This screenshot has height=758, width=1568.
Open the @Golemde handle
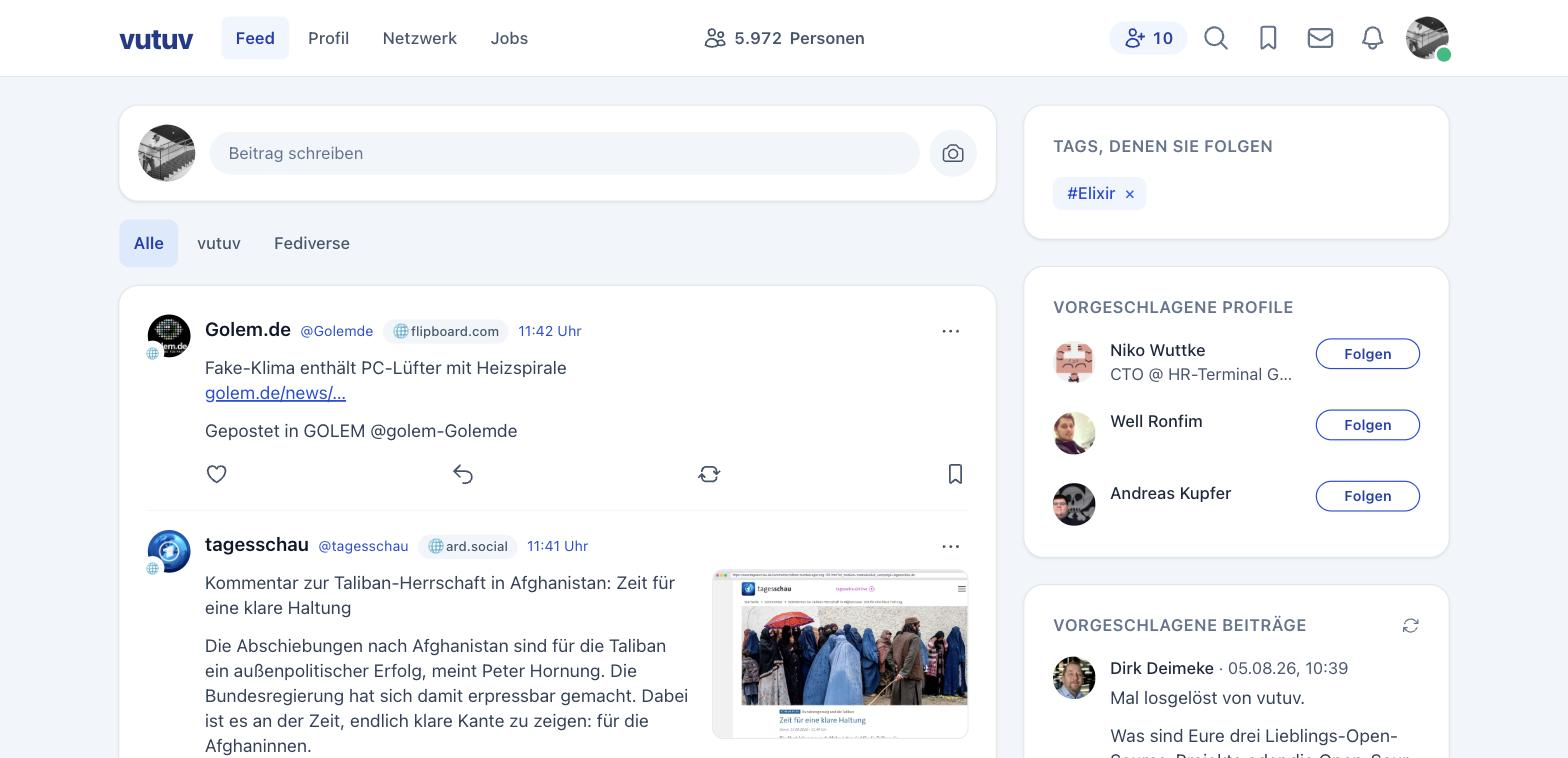point(337,331)
